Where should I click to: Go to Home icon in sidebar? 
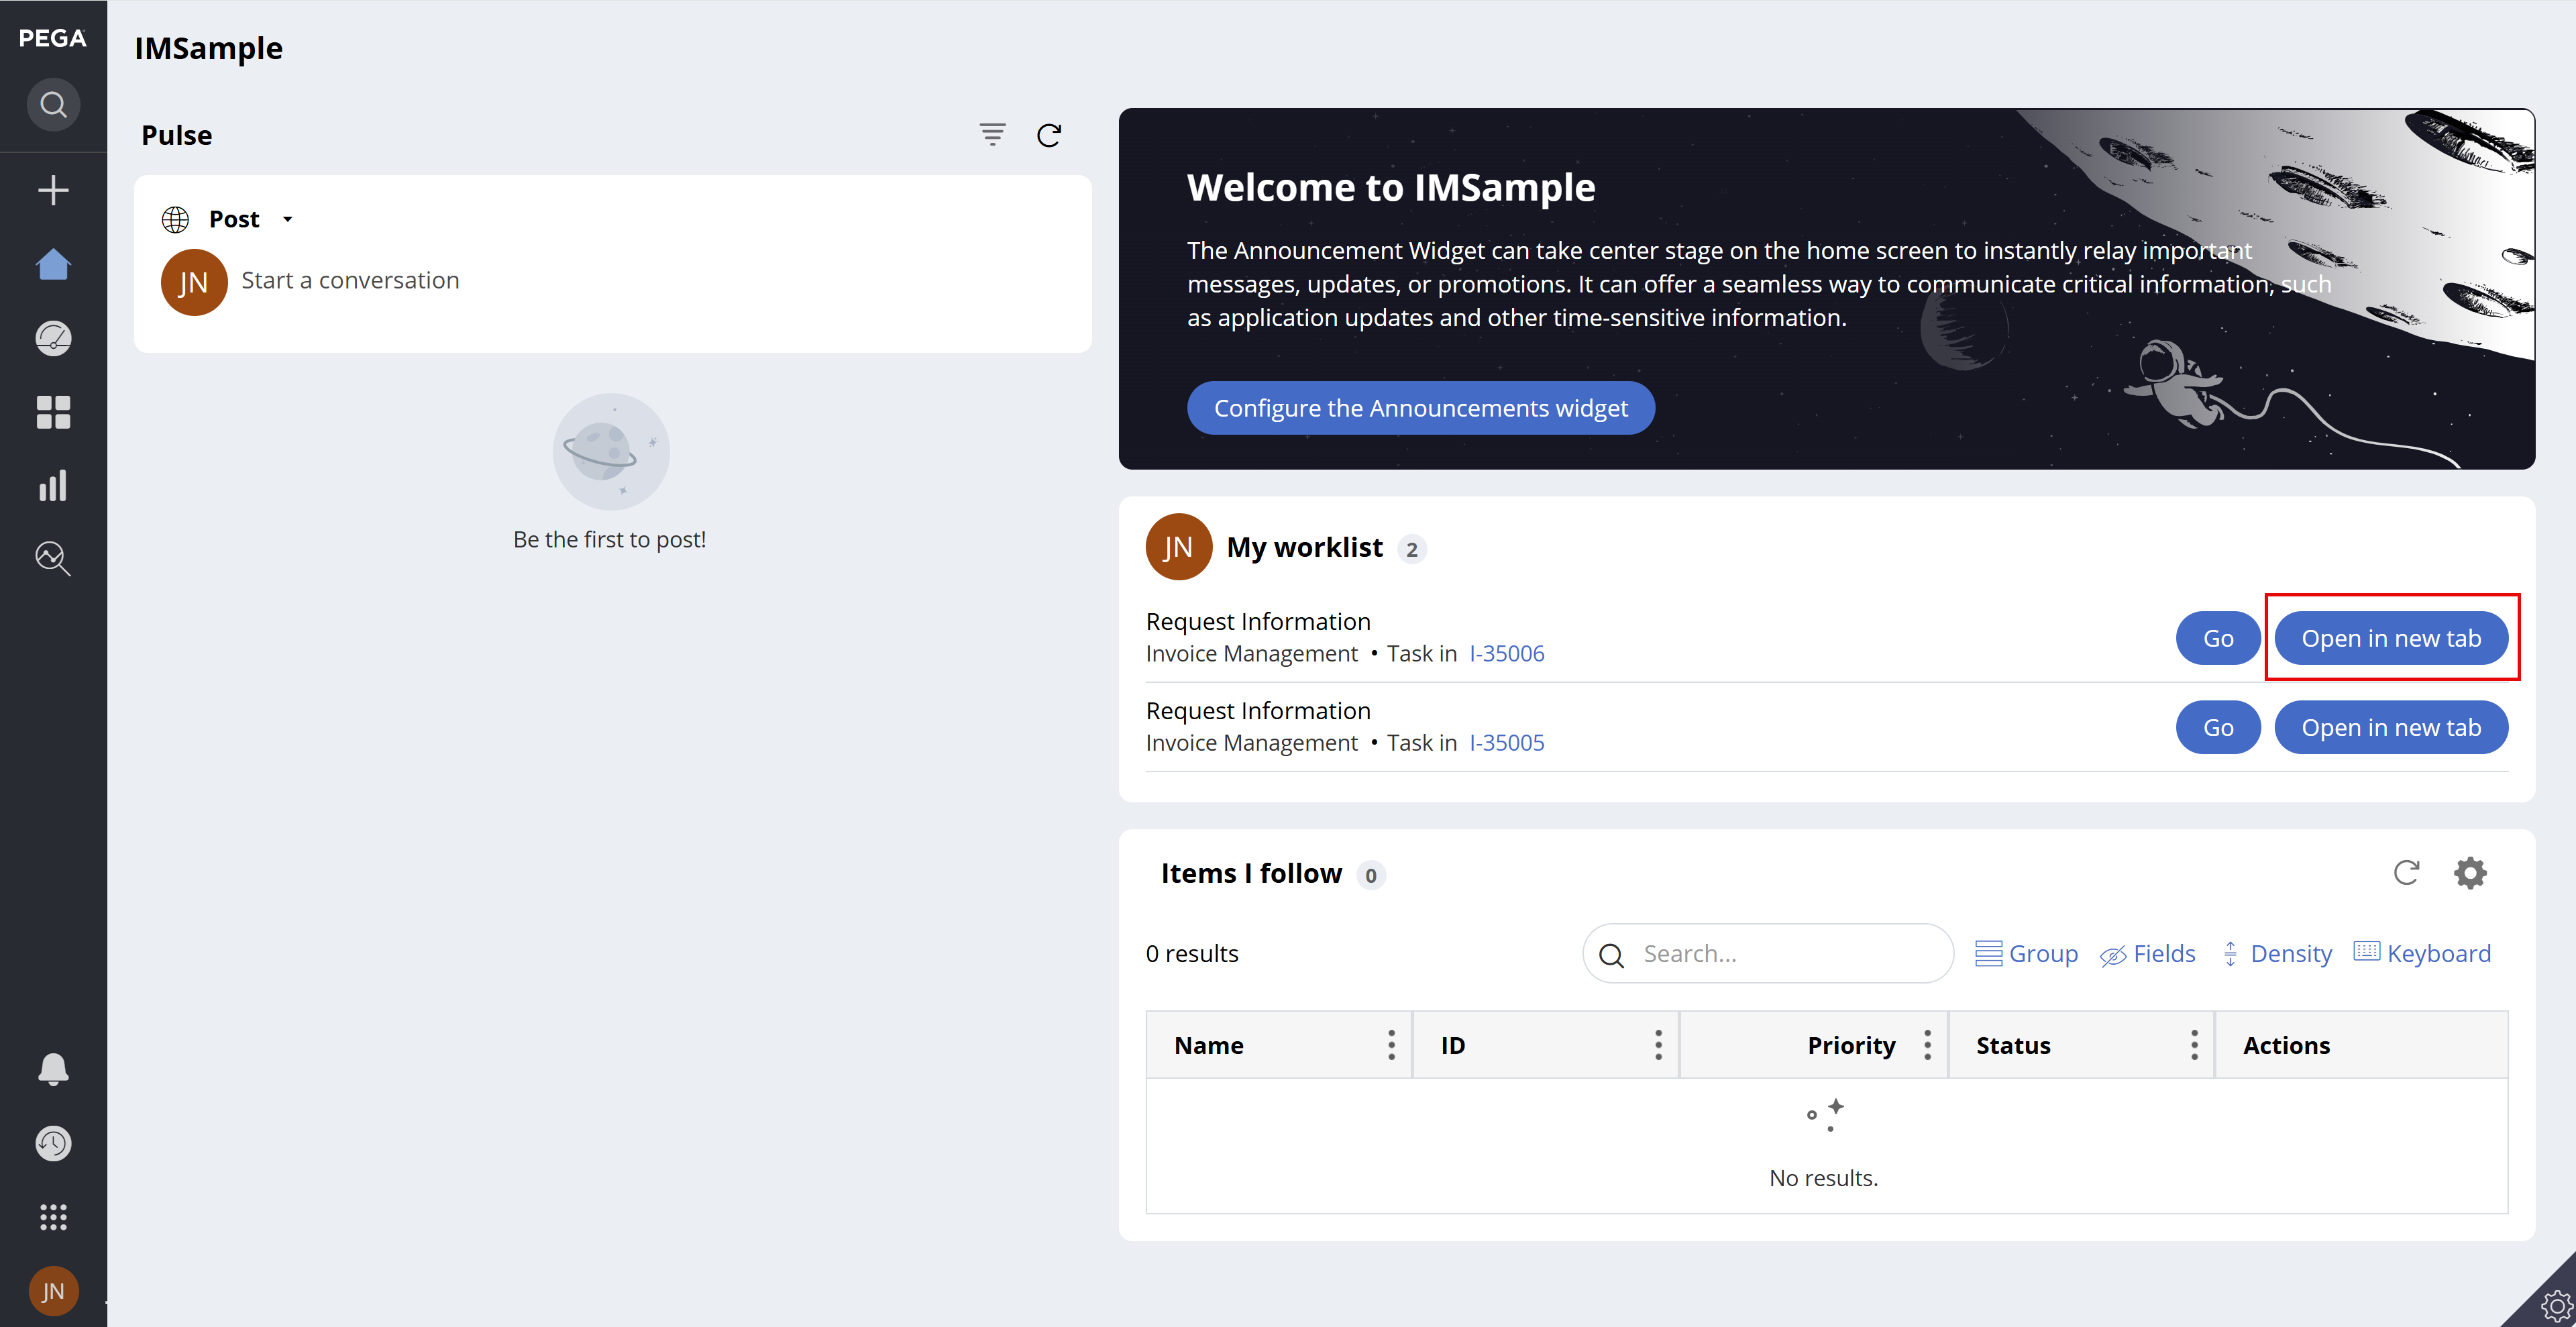(x=53, y=264)
